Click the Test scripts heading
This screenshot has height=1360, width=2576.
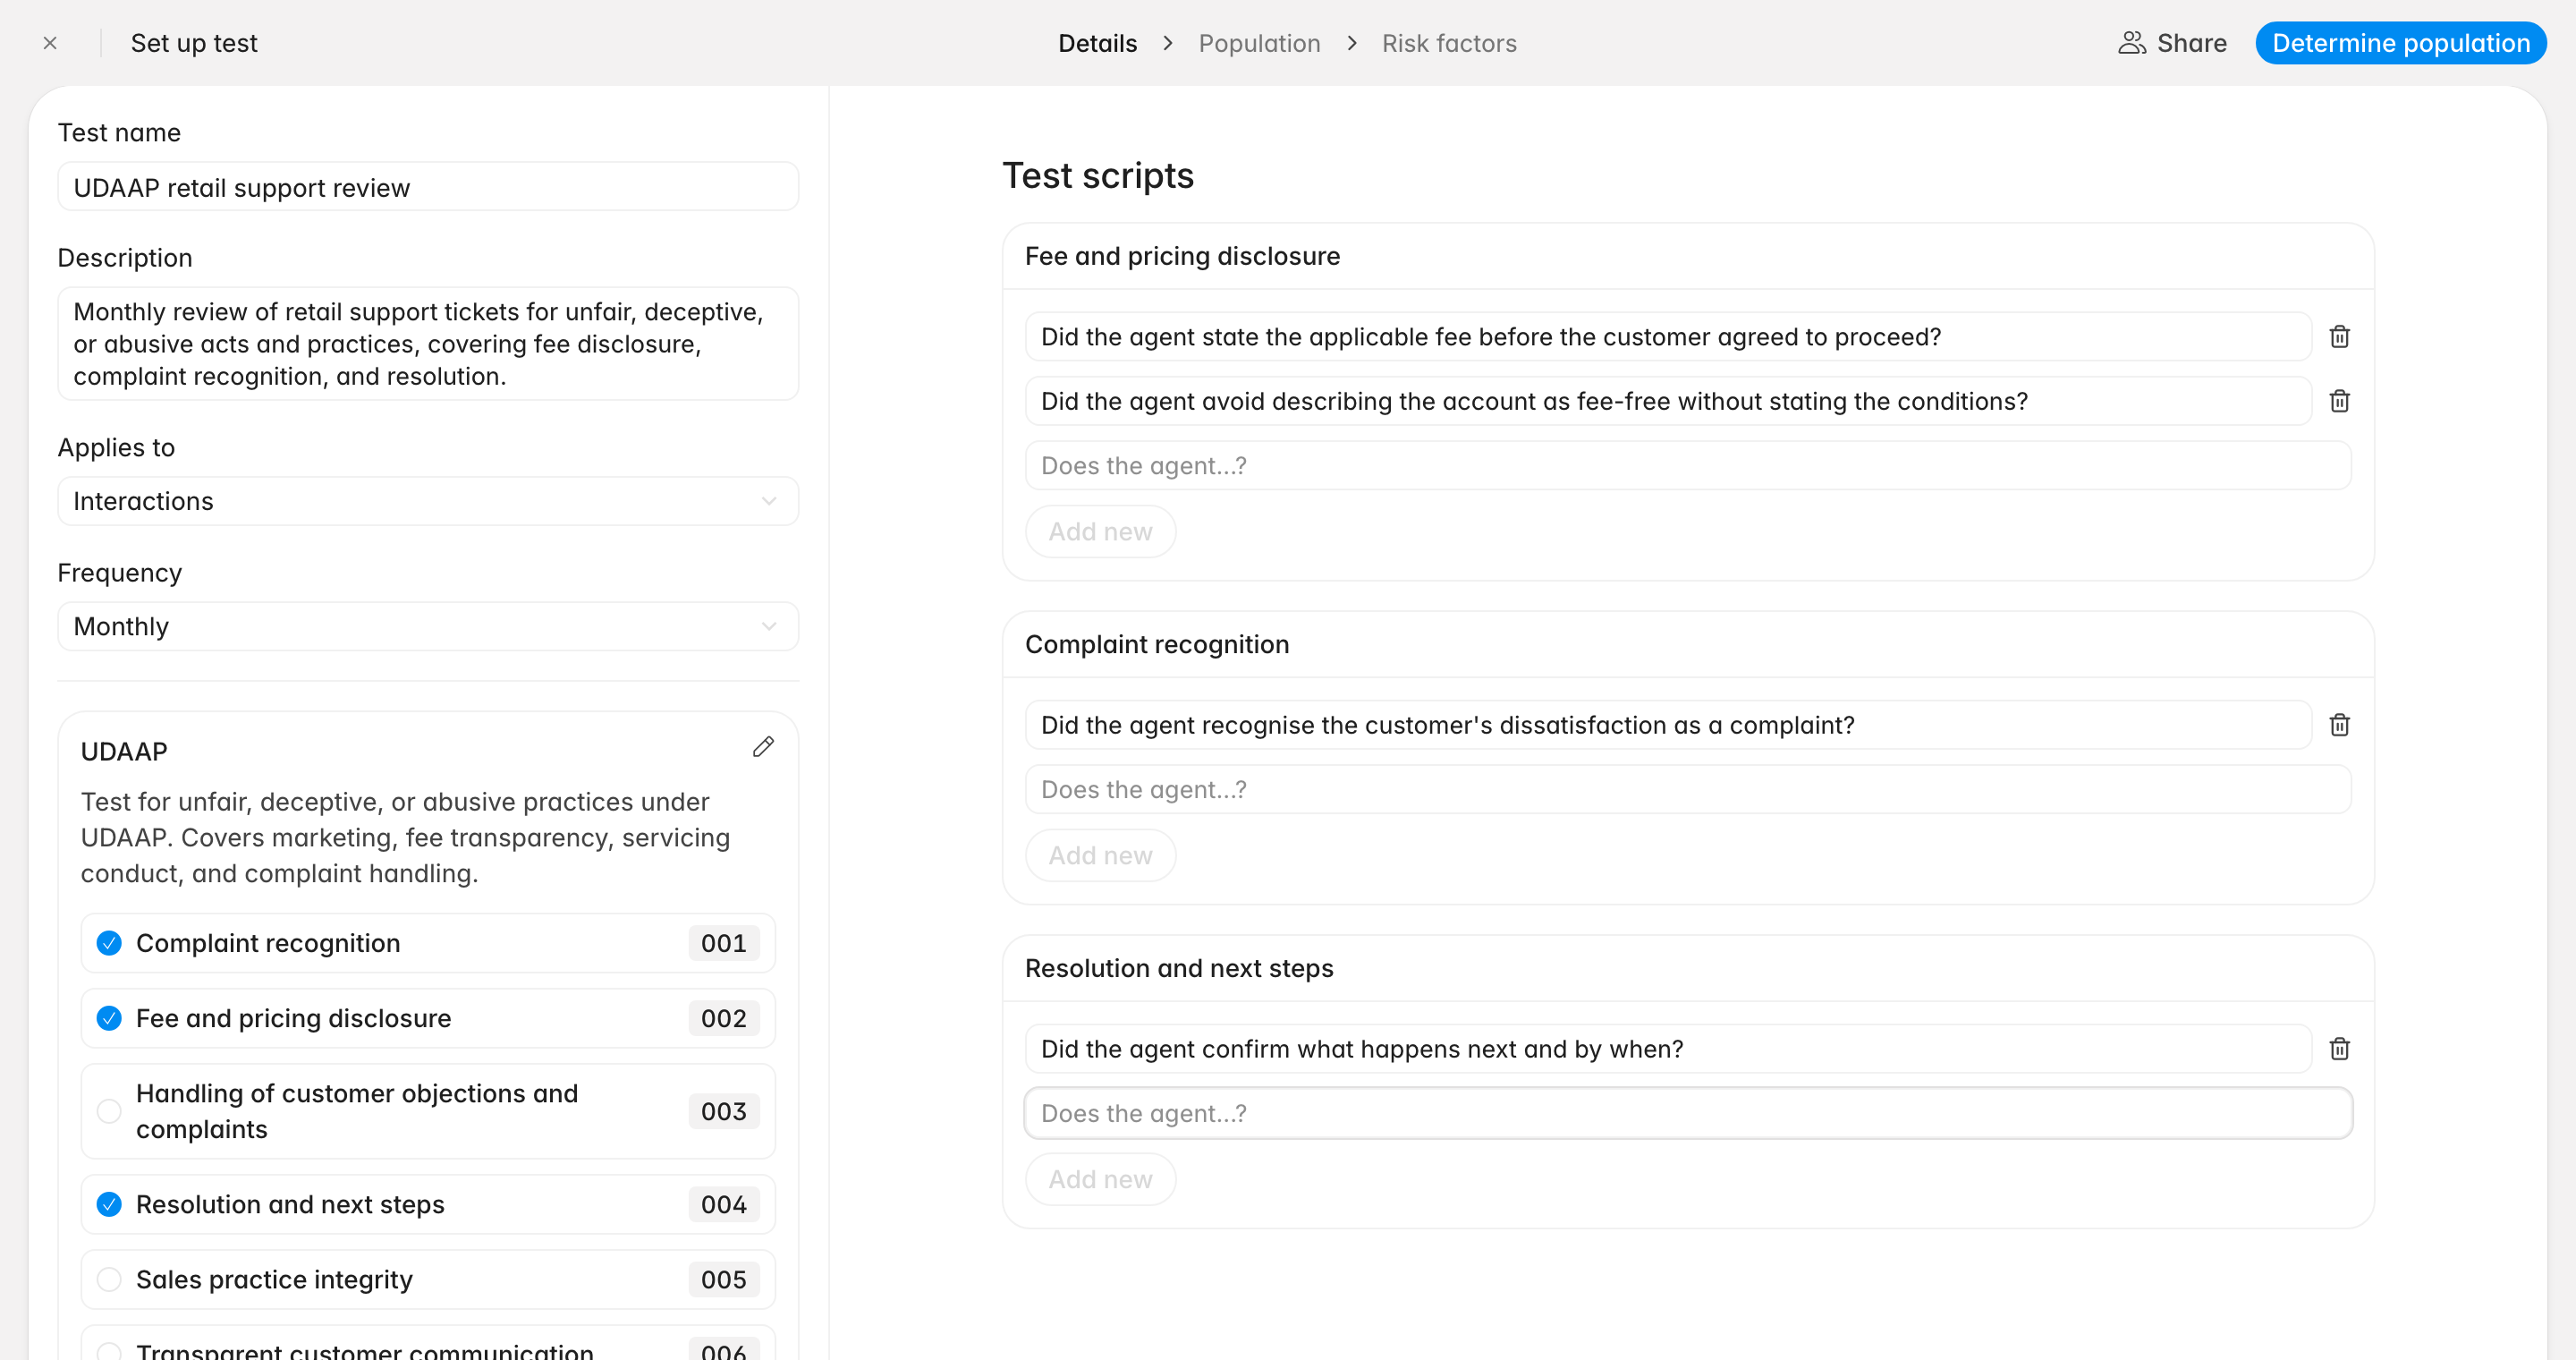pos(1098,175)
